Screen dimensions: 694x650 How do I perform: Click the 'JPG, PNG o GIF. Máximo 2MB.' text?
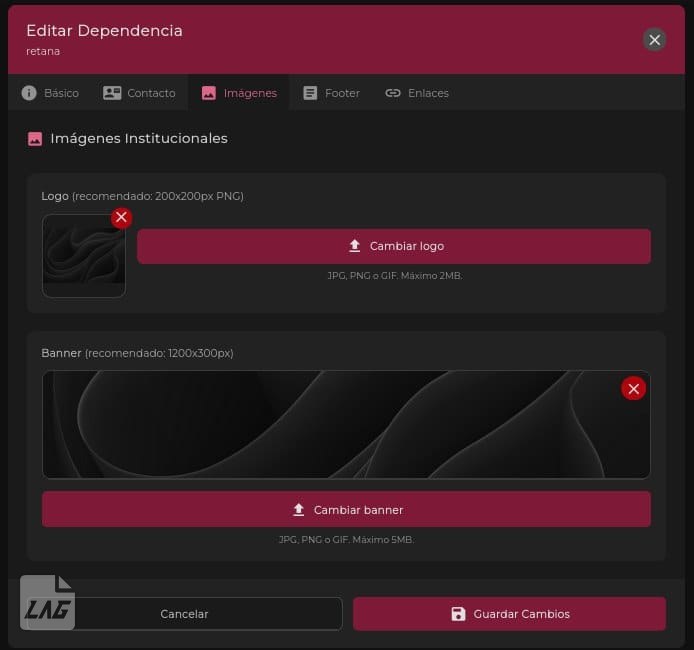click(x=395, y=276)
